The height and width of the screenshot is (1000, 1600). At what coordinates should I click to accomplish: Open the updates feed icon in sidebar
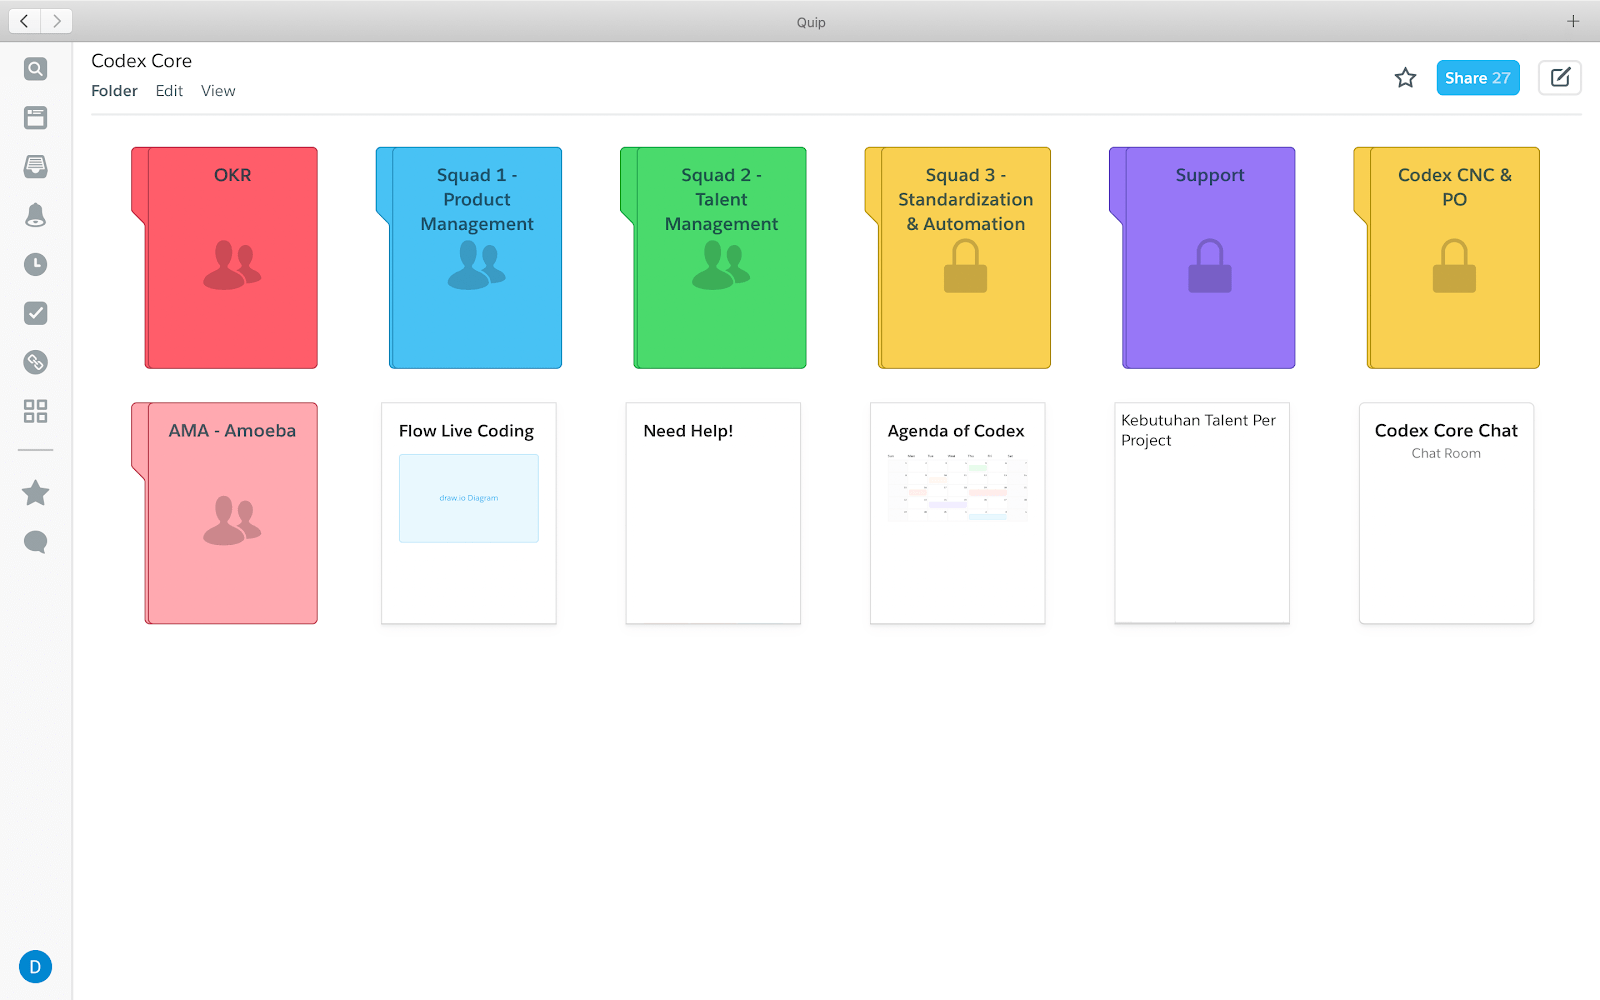[35, 118]
